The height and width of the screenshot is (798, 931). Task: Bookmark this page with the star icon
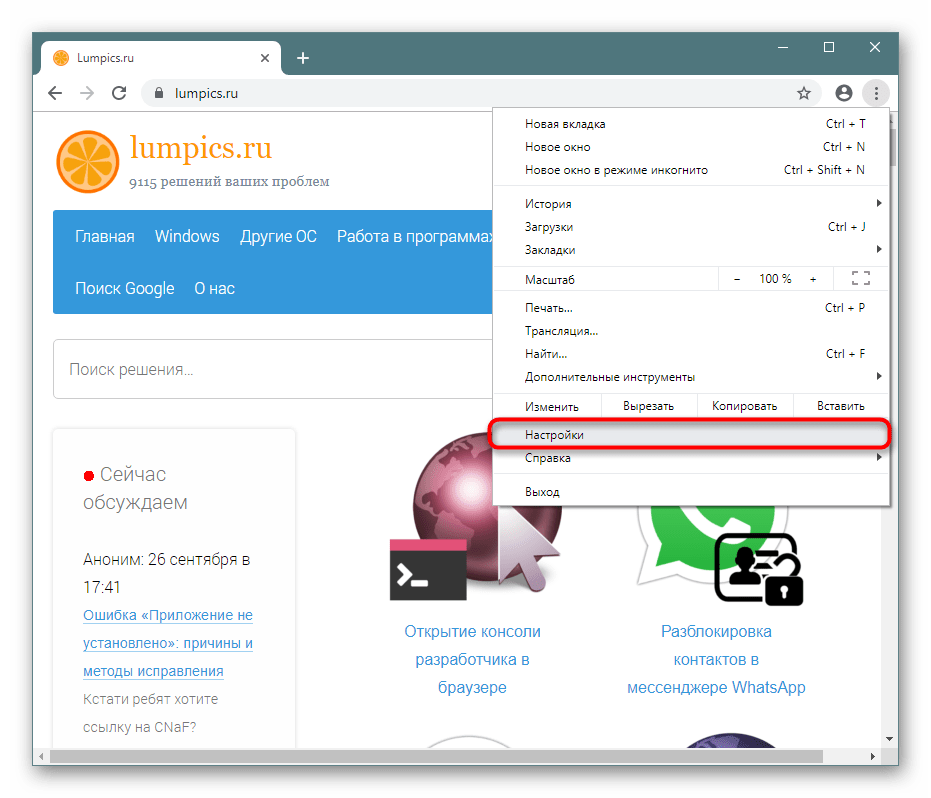click(804, 93)
